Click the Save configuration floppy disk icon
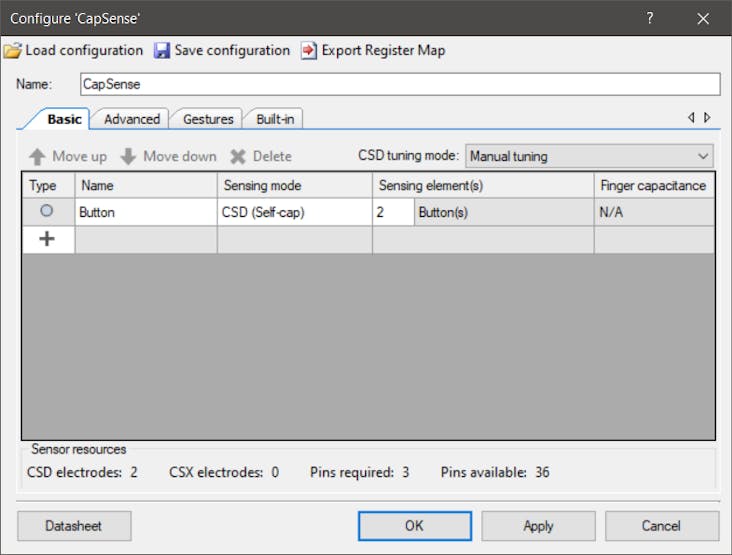Viewport: 732px width, 555px height. click(x=162, y=50)
